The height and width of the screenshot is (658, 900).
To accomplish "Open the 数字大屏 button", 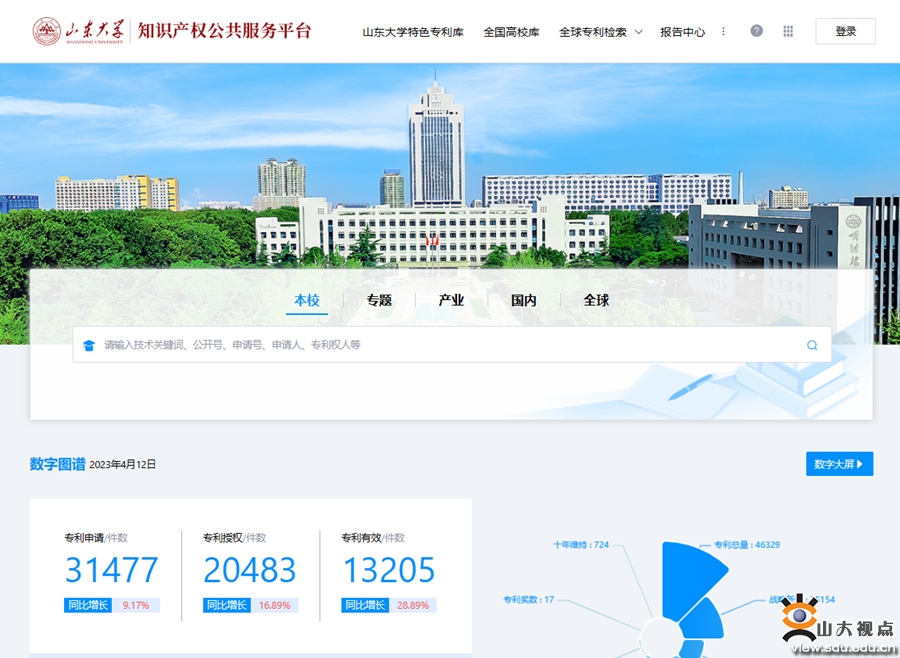I will click(839, 464).
